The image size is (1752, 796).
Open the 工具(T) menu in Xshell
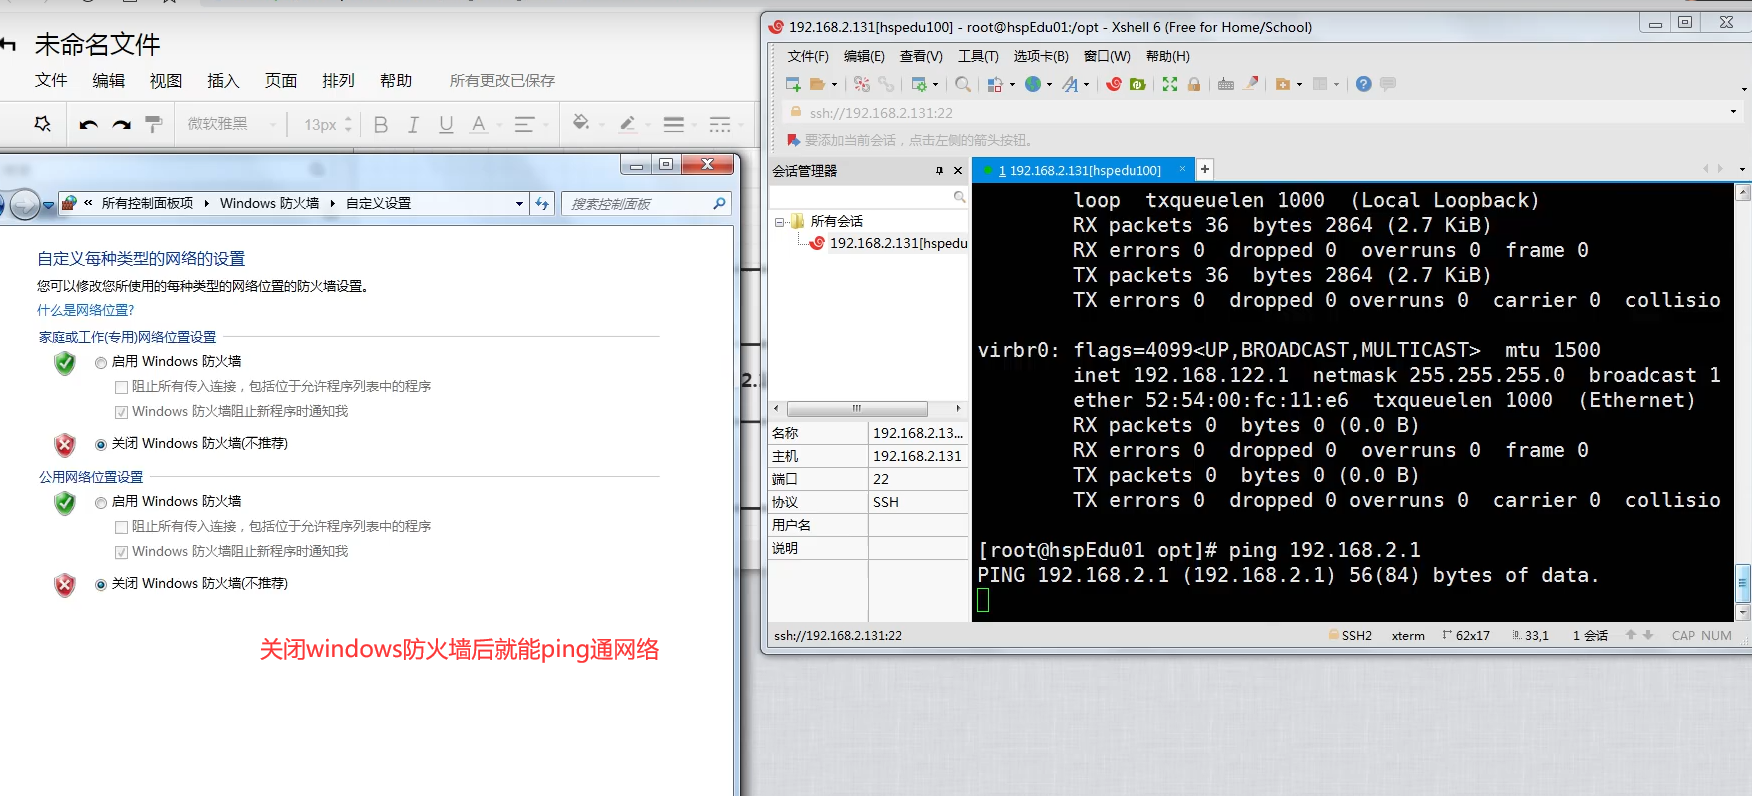(978, 56)
